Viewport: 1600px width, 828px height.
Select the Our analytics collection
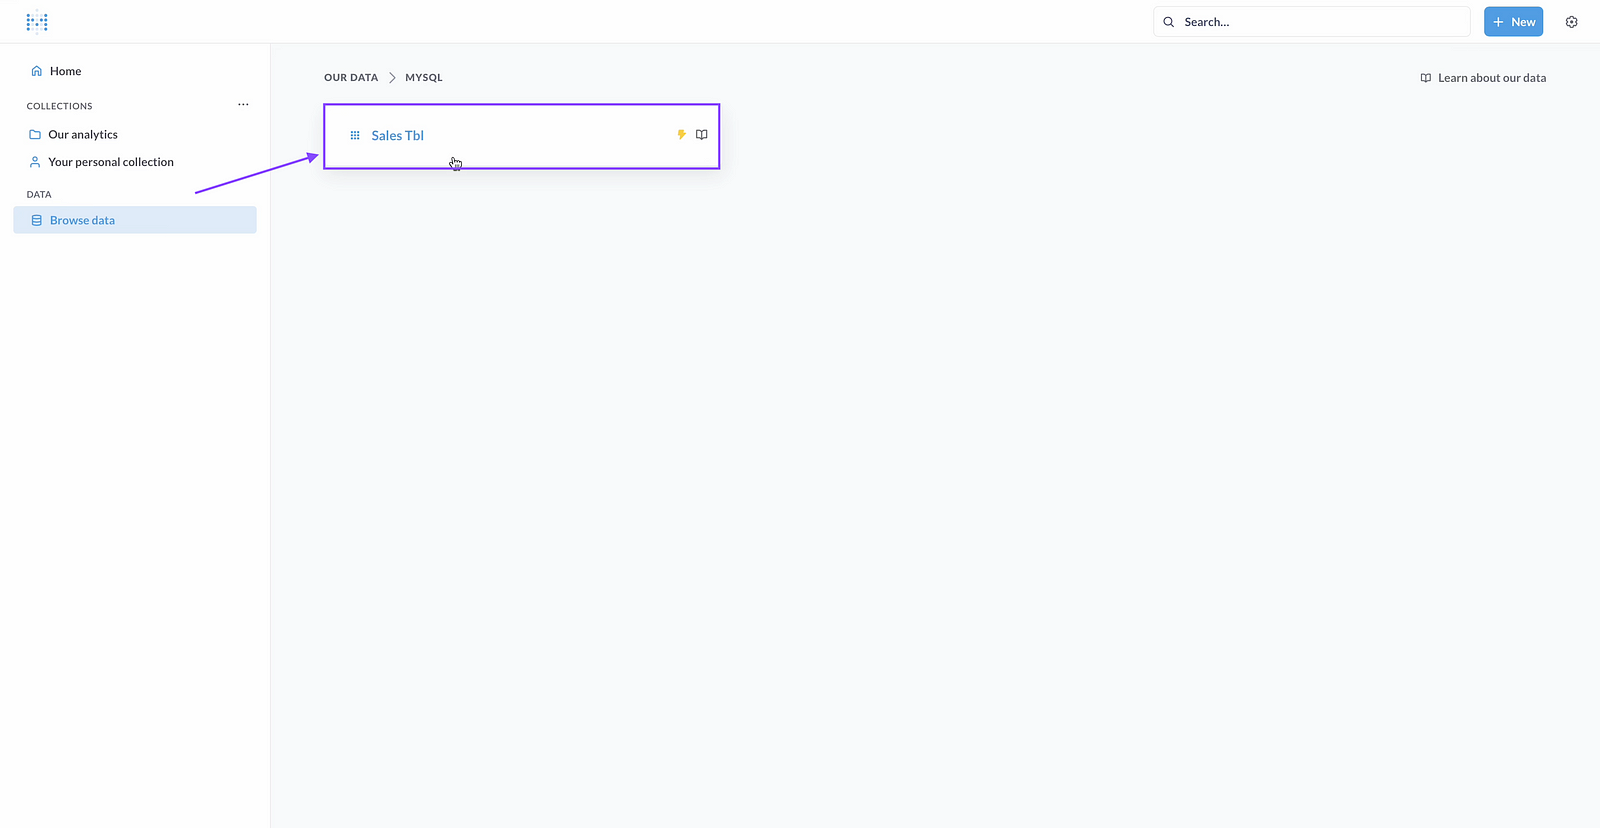pos(83,134)
